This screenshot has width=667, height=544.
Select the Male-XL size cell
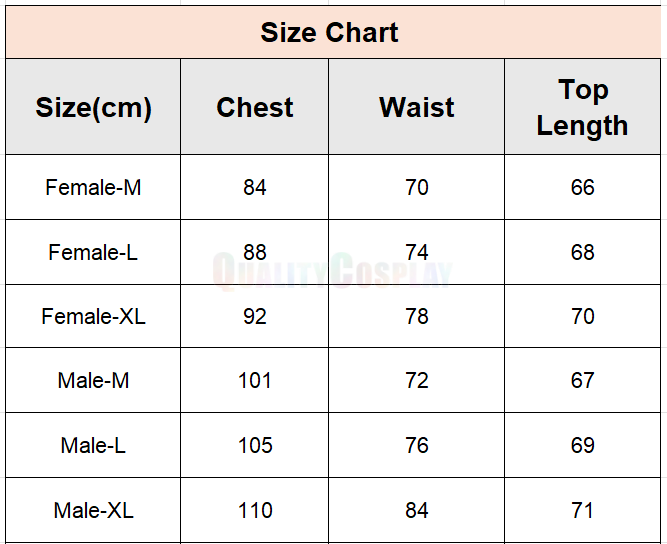(93, 510)
